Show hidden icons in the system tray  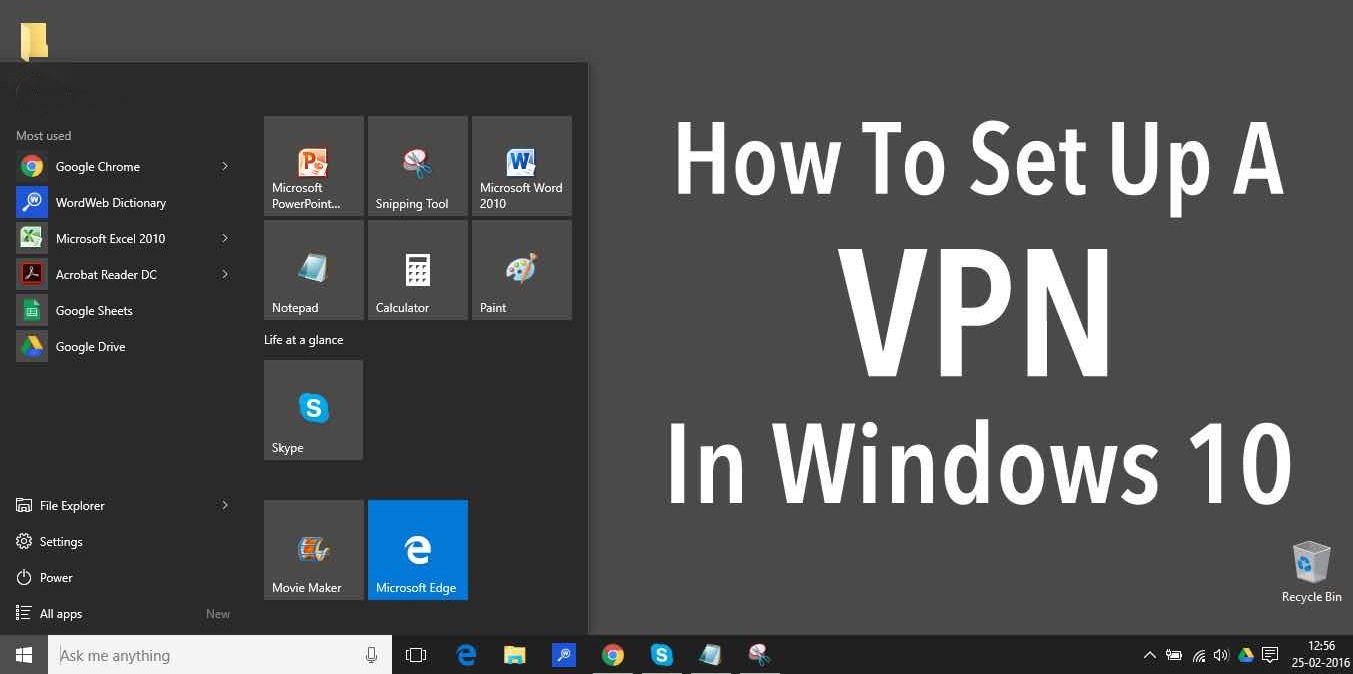(1149, 655)
